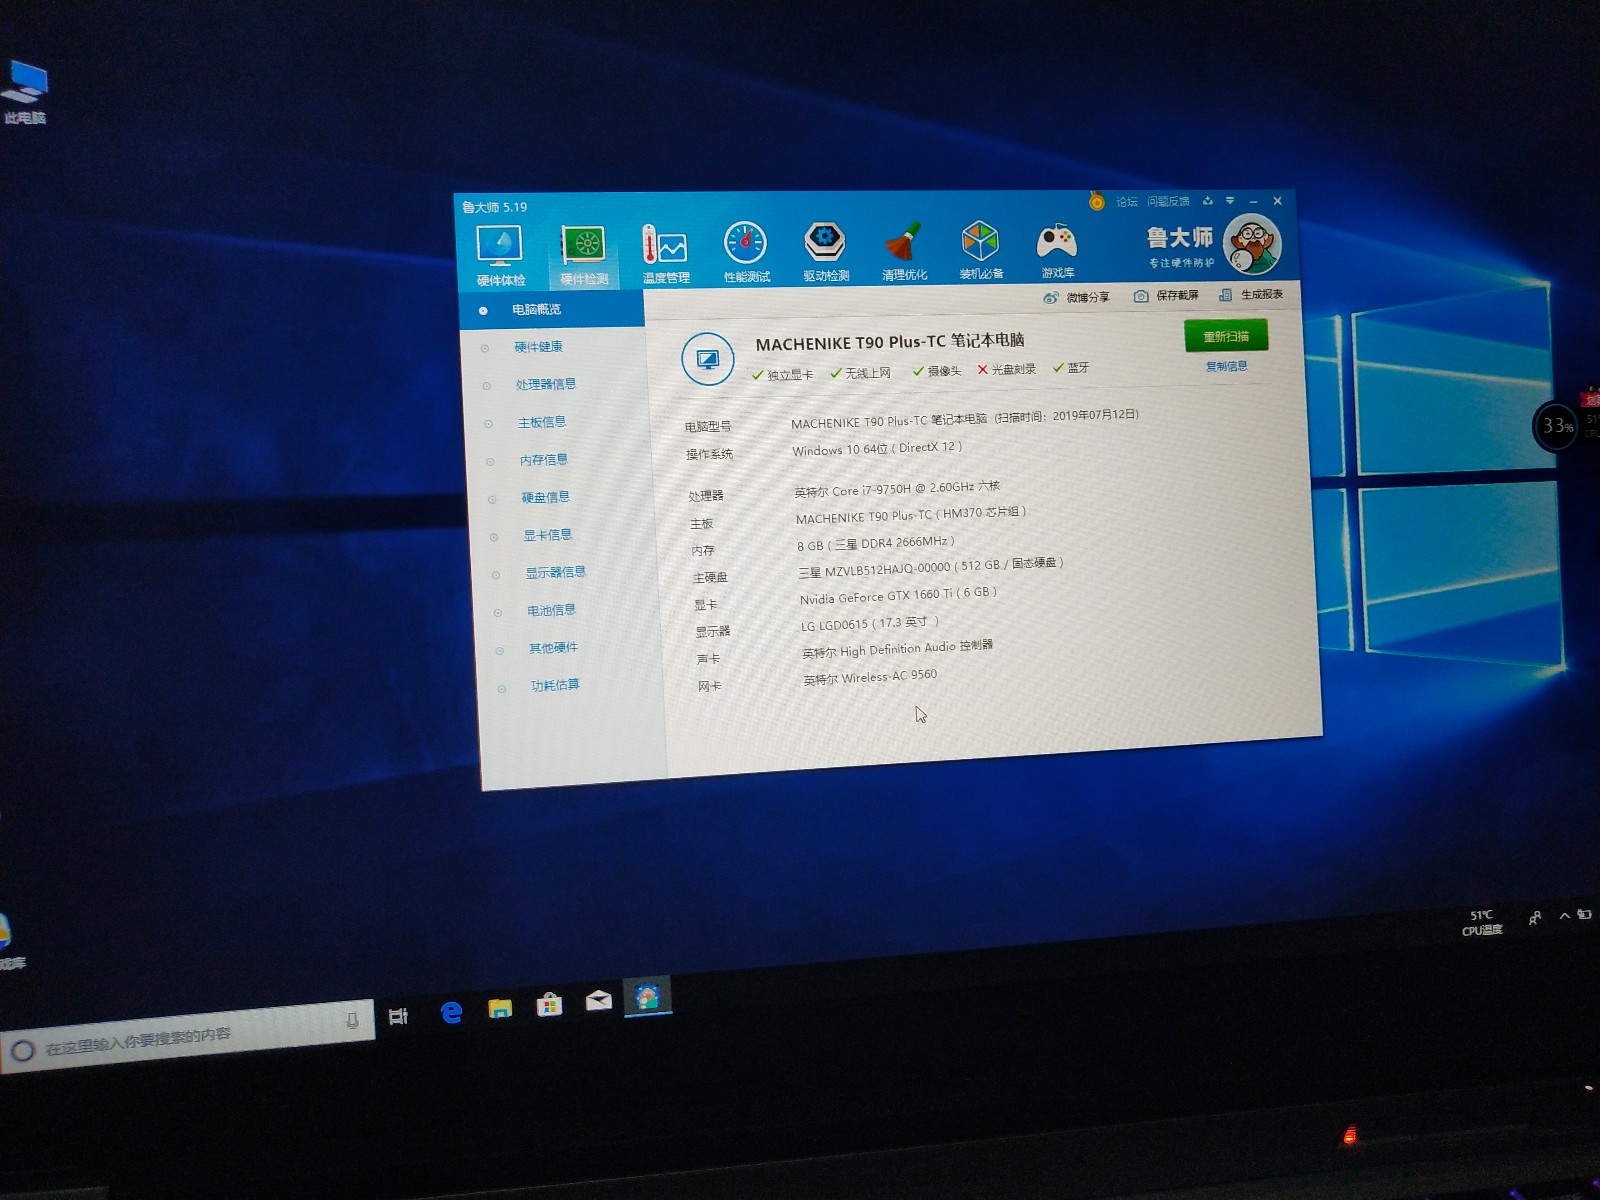Click the 复制信息 copy info link
Viewport: 1600px width, 1200px height.
(x=1226, y=366)
